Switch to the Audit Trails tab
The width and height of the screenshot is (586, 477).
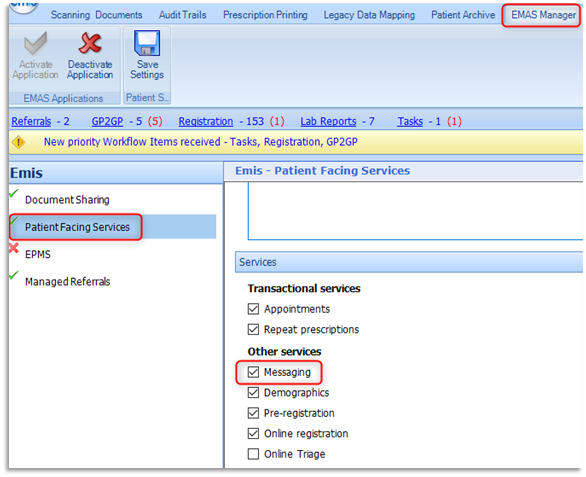pyautogui.click(x=182, y=15)
